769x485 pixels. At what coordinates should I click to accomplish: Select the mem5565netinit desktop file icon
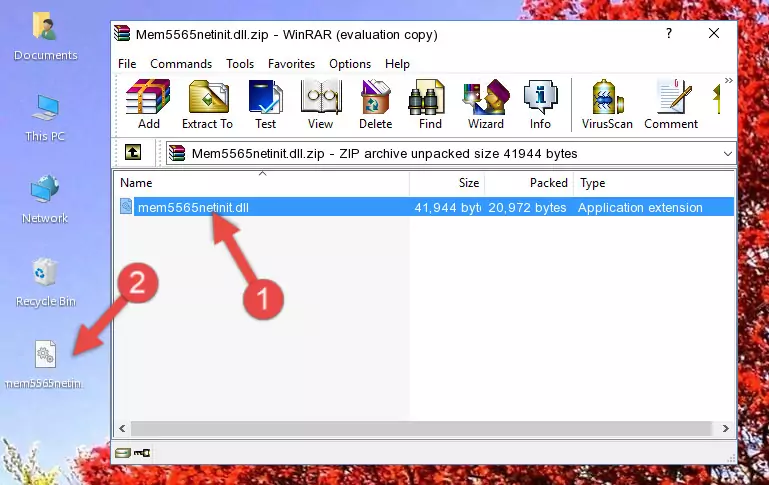pyautogui.click(x=44, y=365)
